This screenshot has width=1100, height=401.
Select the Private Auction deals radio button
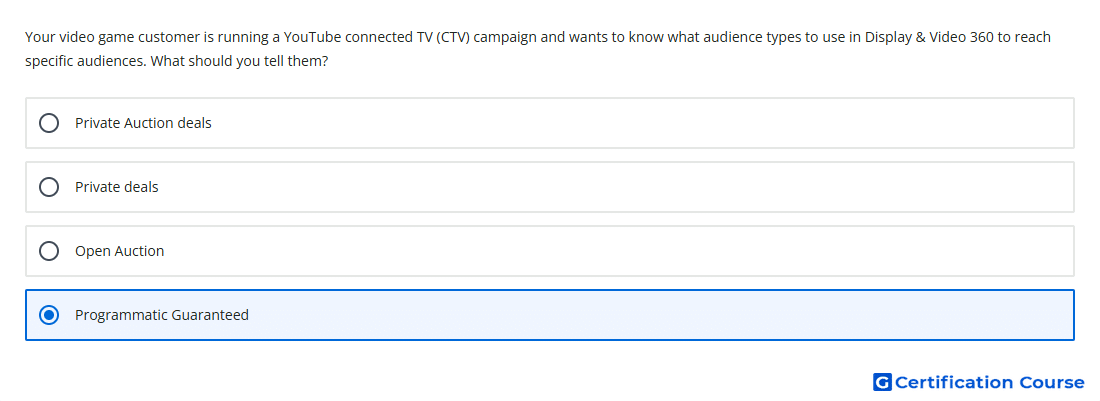(x=48, y=123)
